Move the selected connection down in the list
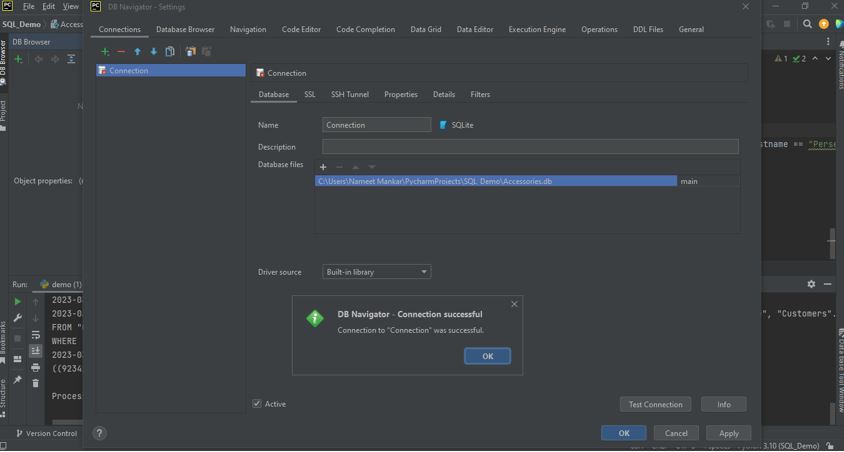Screen dimensions: 844x452 [153, 51]
